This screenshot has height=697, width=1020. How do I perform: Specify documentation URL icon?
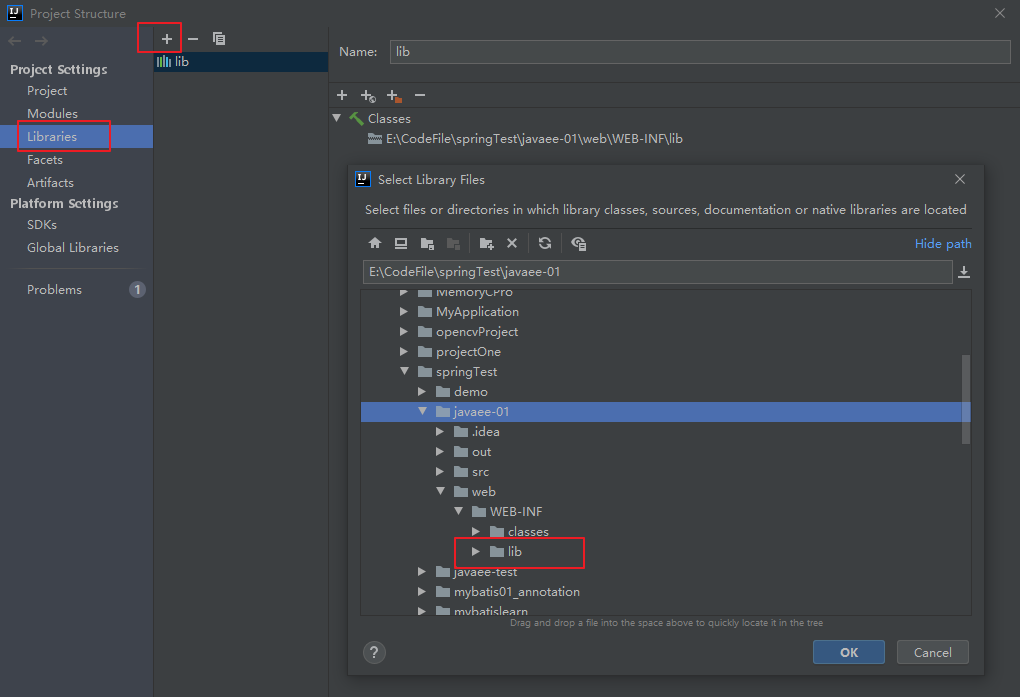(368, 96)
